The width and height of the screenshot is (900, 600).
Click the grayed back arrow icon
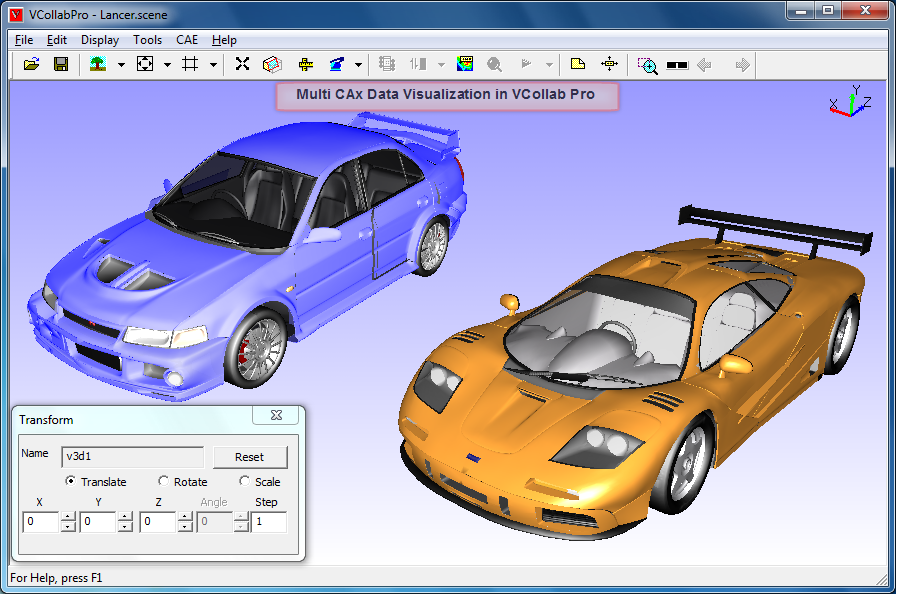704,64
